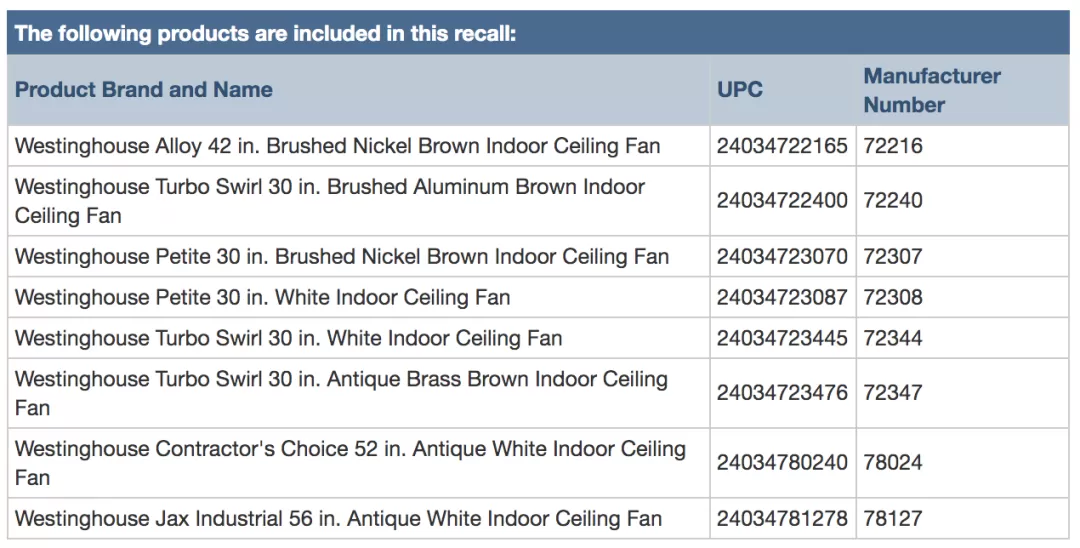1080x548 pixels.
Task: Click UPC 24034722165
Action: point(782,146)
